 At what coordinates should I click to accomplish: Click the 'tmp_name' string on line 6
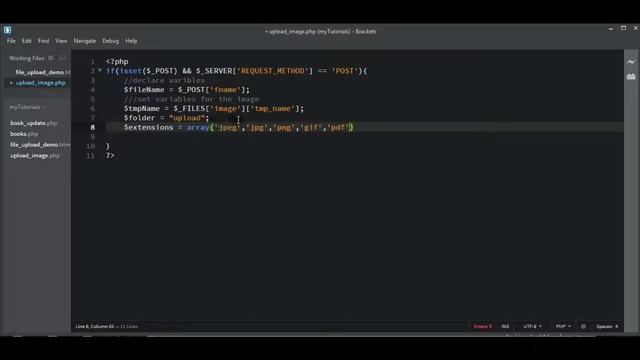[273, 109]
